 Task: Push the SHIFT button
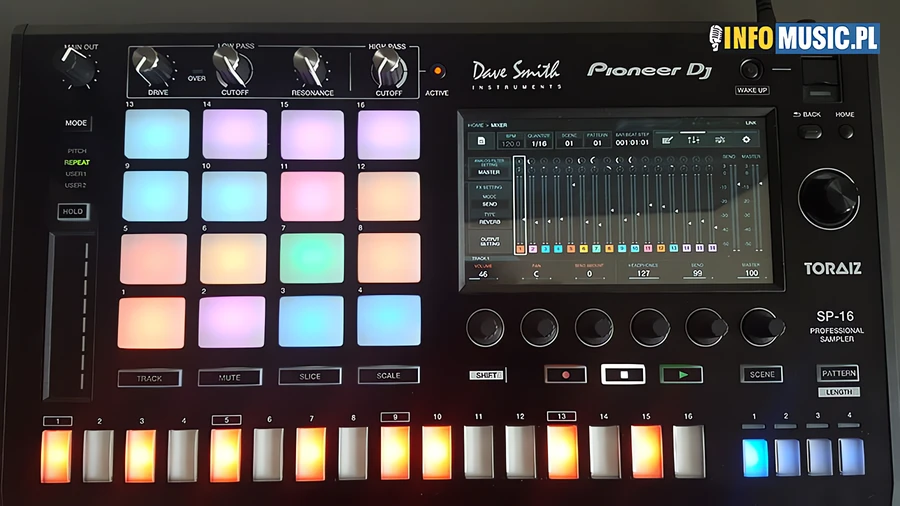(487, 375)
